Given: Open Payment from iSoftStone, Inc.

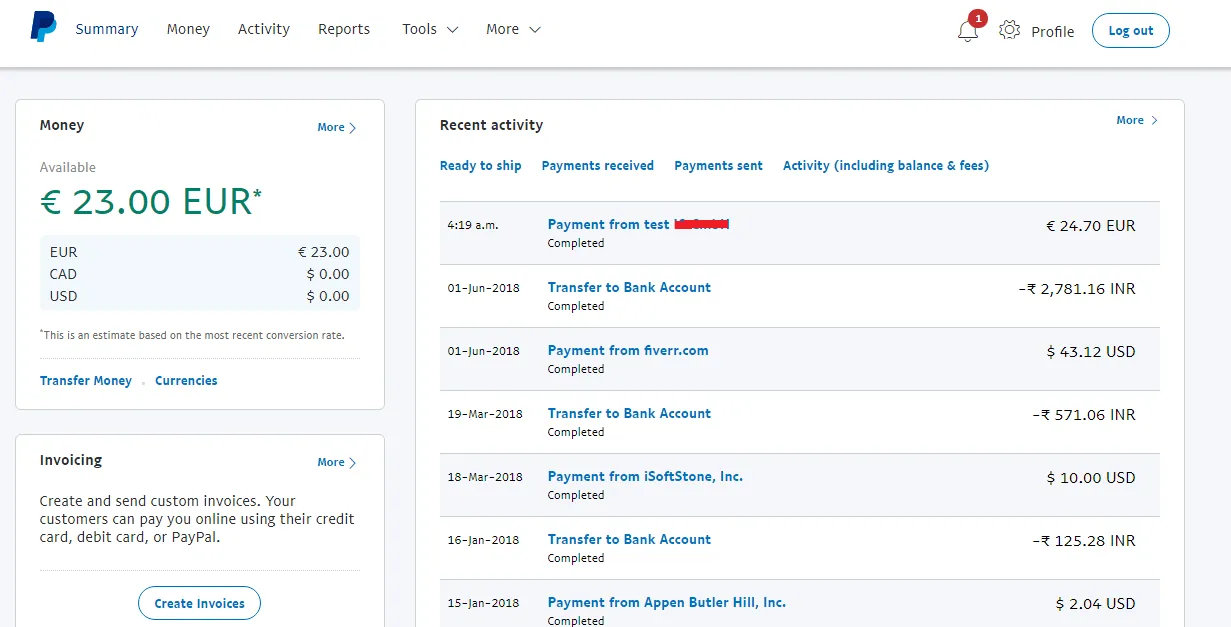Looking at the screenshot, I should pyautogui.click(x=645, y=476).
